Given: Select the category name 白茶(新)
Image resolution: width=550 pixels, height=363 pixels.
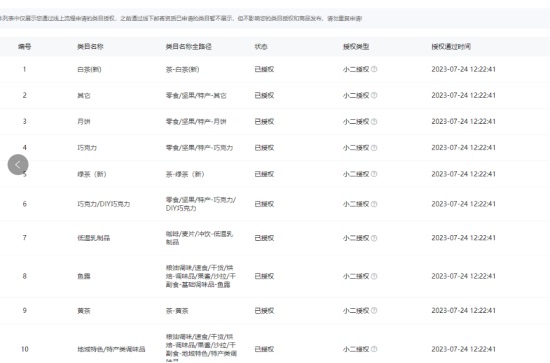Looking at the screenshot, I should [x=89, y=69].
